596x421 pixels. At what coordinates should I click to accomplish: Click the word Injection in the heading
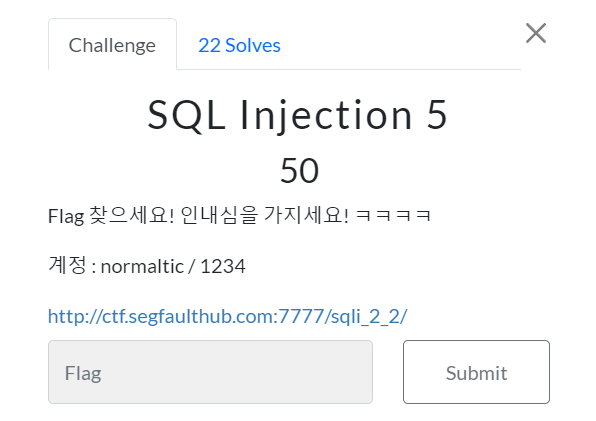[x=326, y=116]
